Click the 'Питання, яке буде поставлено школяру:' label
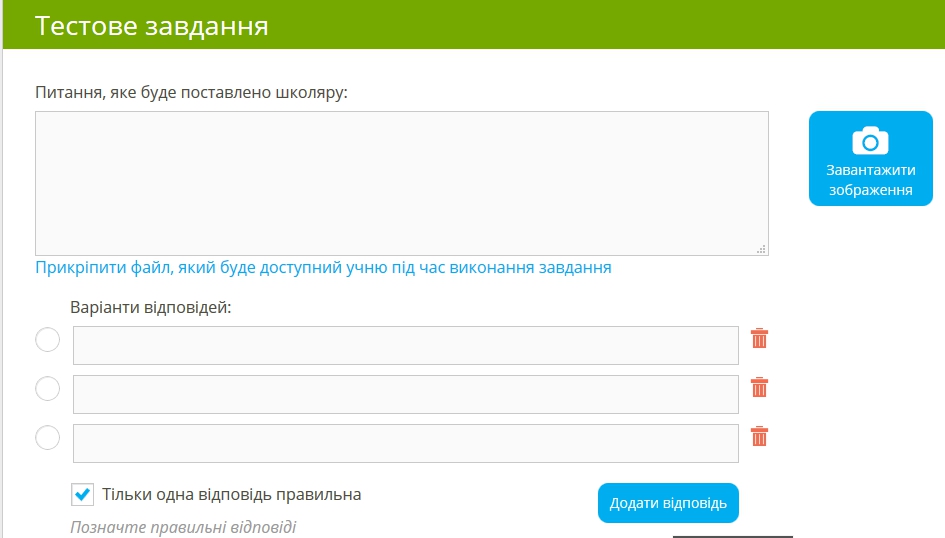The height and width of the screenshot is (538, 945). click(191, 92)
